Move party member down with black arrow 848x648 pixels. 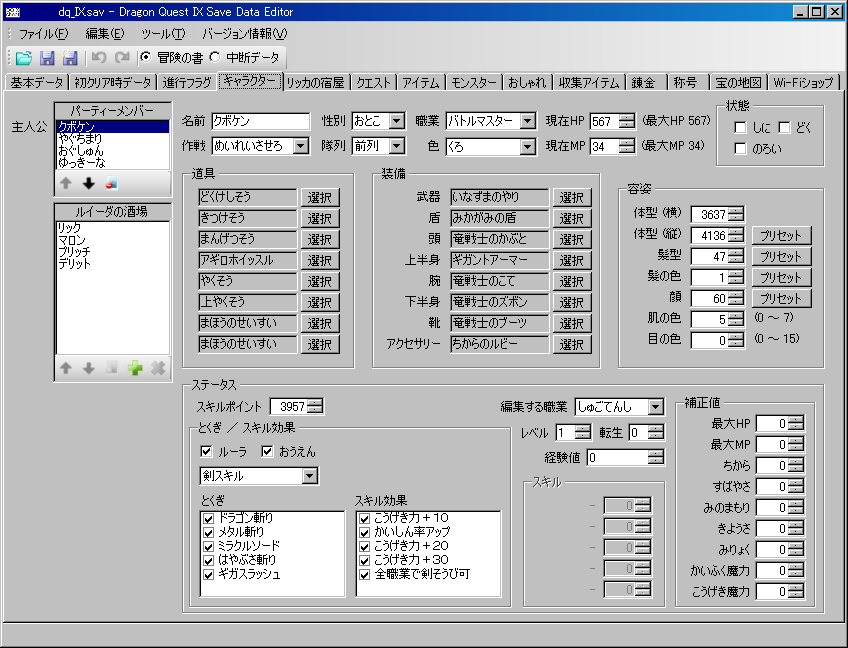pyautogui.click(x=88, y=183)
